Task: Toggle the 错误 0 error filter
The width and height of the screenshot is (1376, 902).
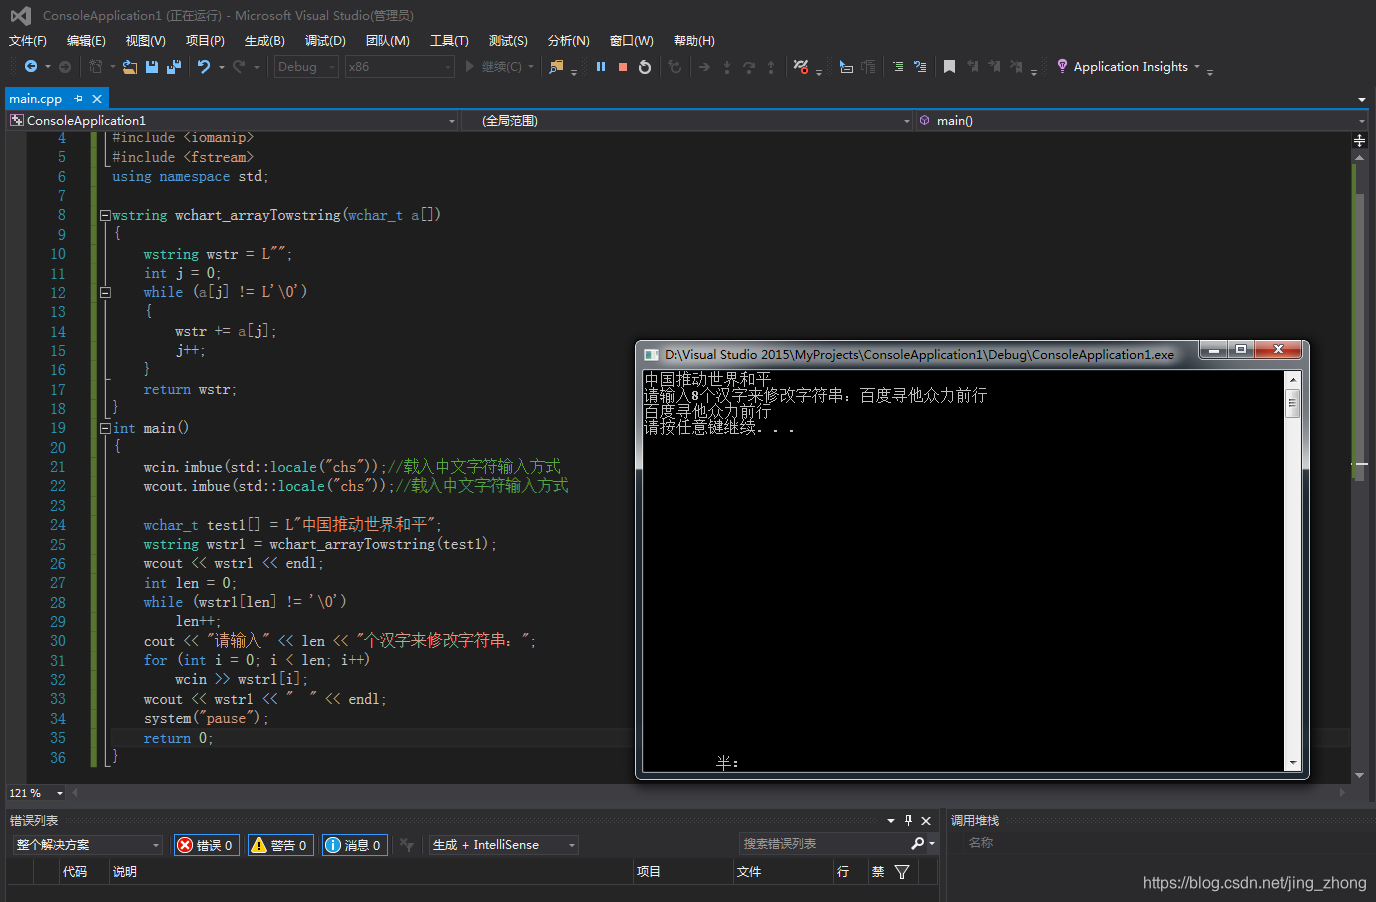Action: 206,844
